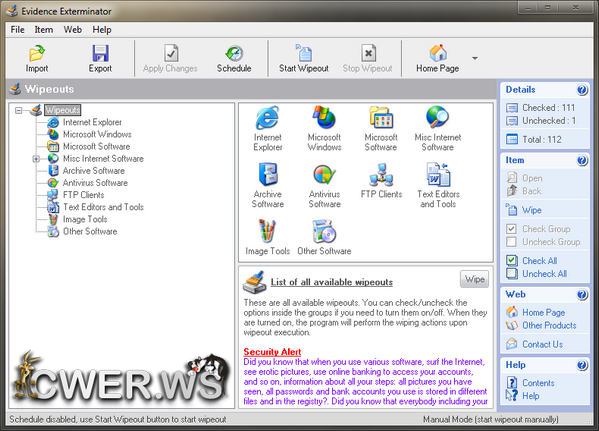Open Contents in the Help panel
Screen dimensions: 599x431
click(530, 383)
